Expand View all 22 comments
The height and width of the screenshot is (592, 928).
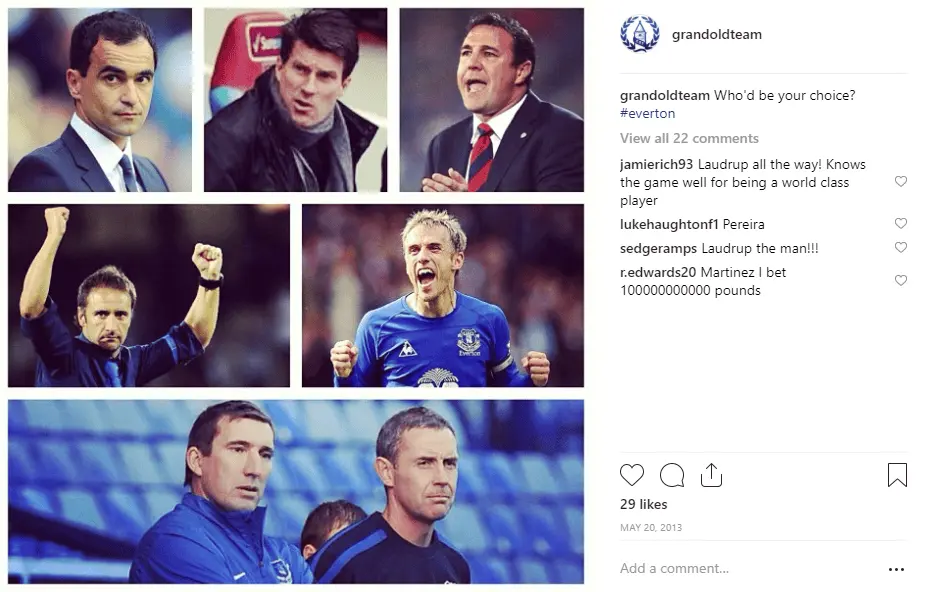point(689,138)
